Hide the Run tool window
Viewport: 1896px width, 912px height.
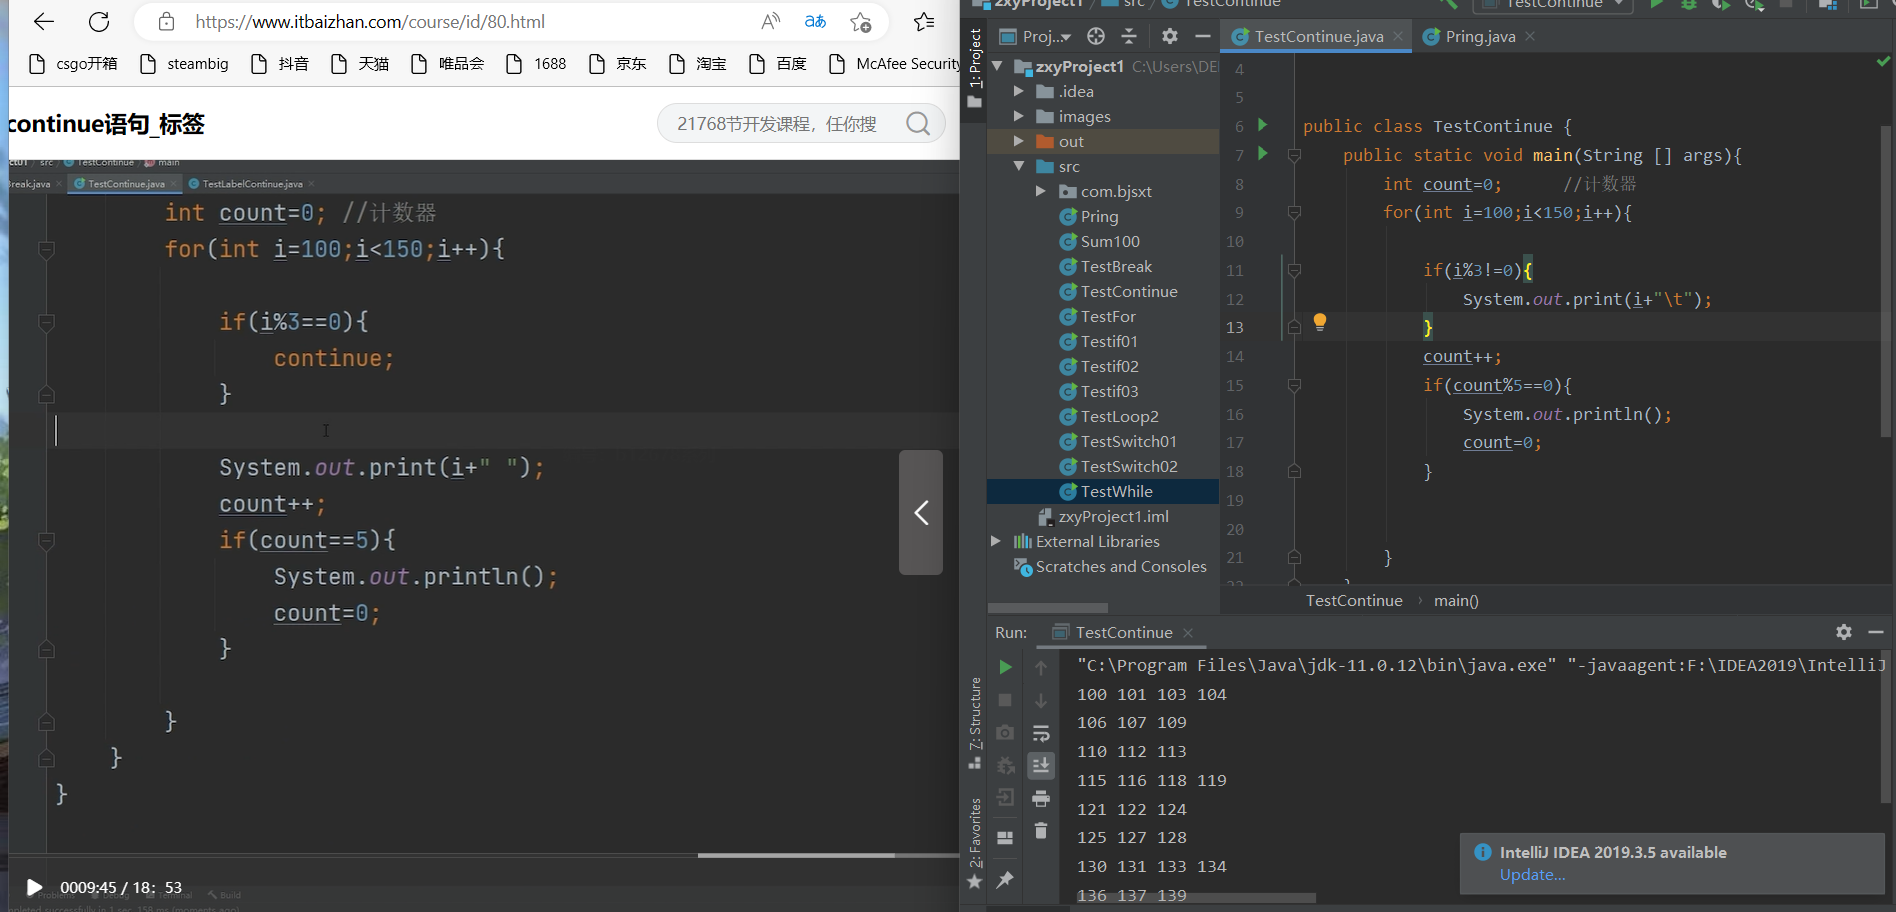(1876, 632)
